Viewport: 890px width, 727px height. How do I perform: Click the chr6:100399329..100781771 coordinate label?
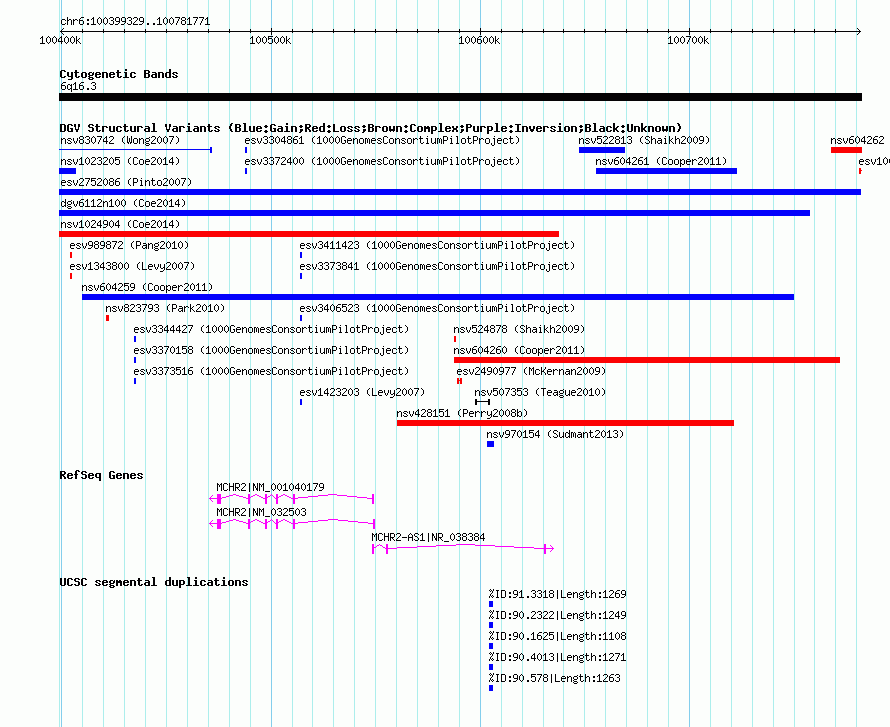tap(135, 21)
